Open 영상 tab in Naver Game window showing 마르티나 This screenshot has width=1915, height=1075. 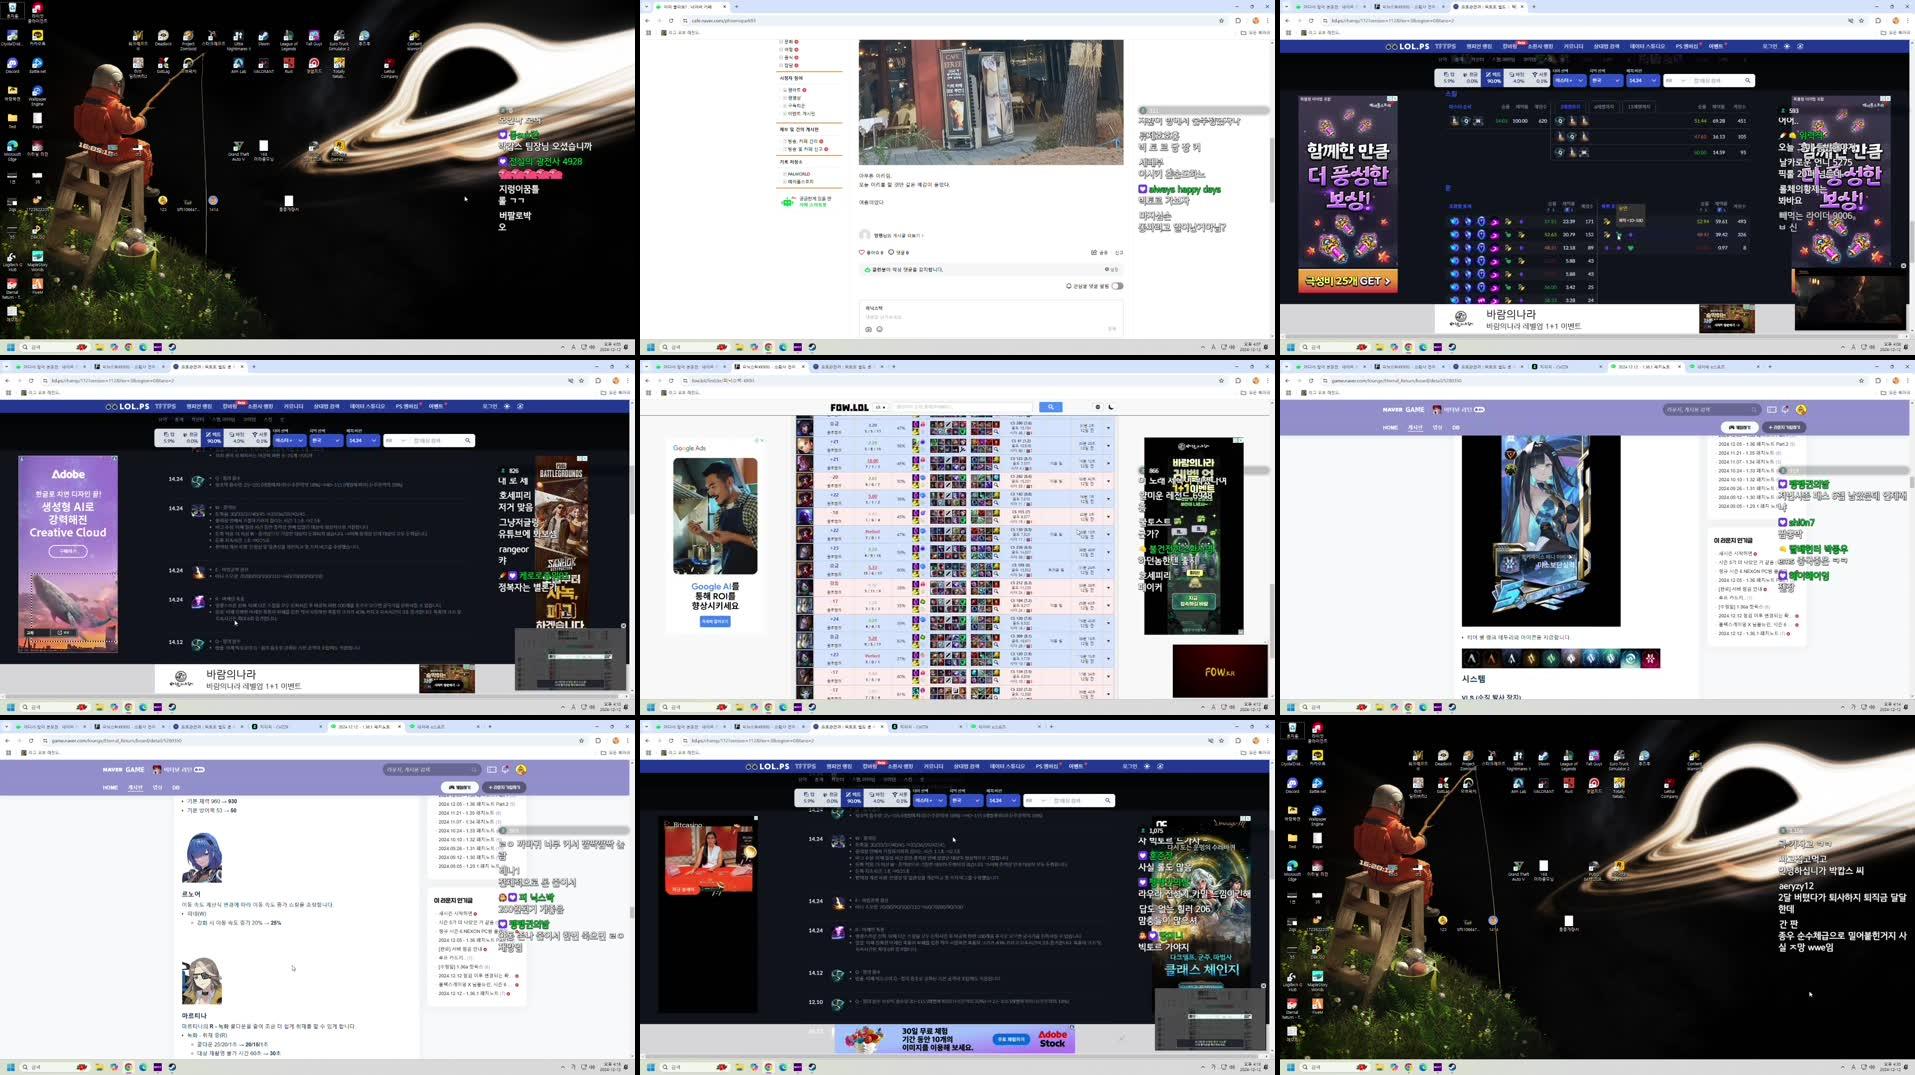pos(157,787)
